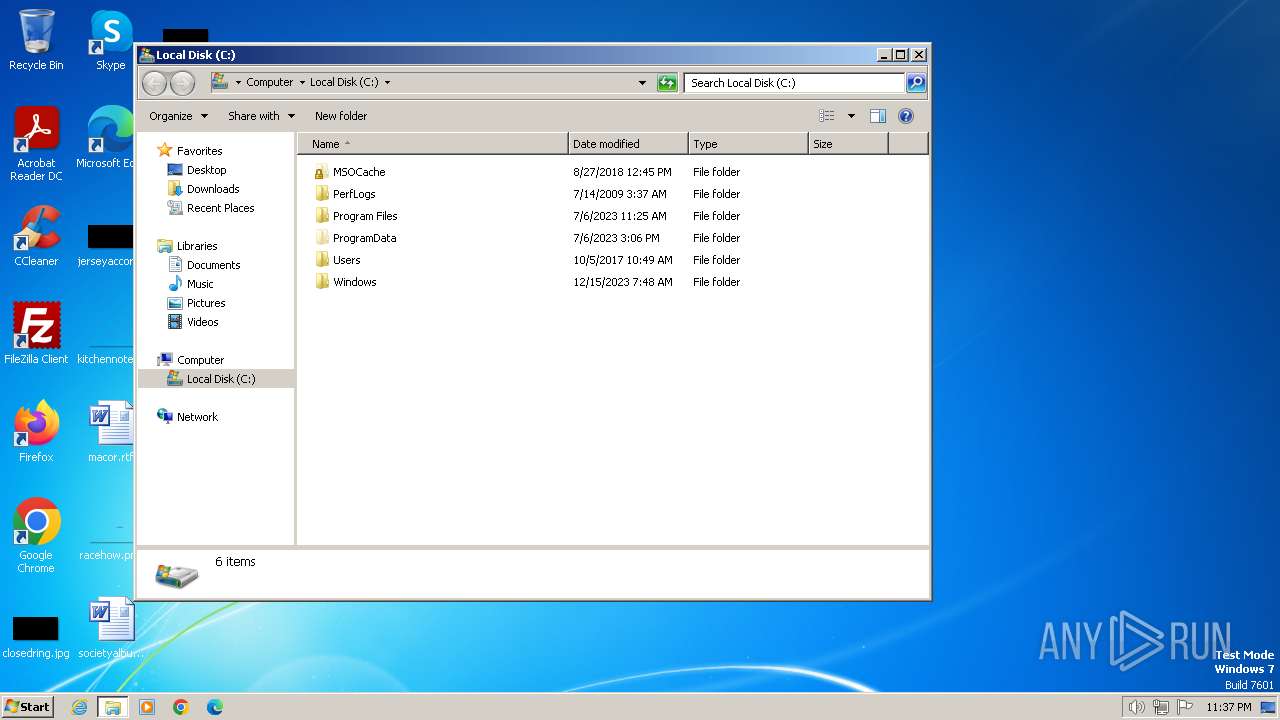Select Firefox desktop shortcut
Screen dimensions: 1280x720
(x=36, y=432)
